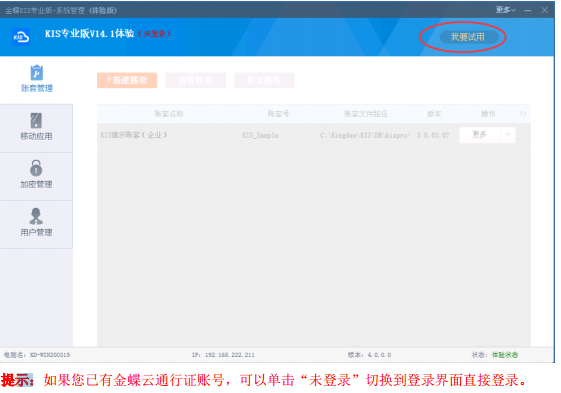
Task: Click the 我要试用 trial button
Action: click(468, 37)
